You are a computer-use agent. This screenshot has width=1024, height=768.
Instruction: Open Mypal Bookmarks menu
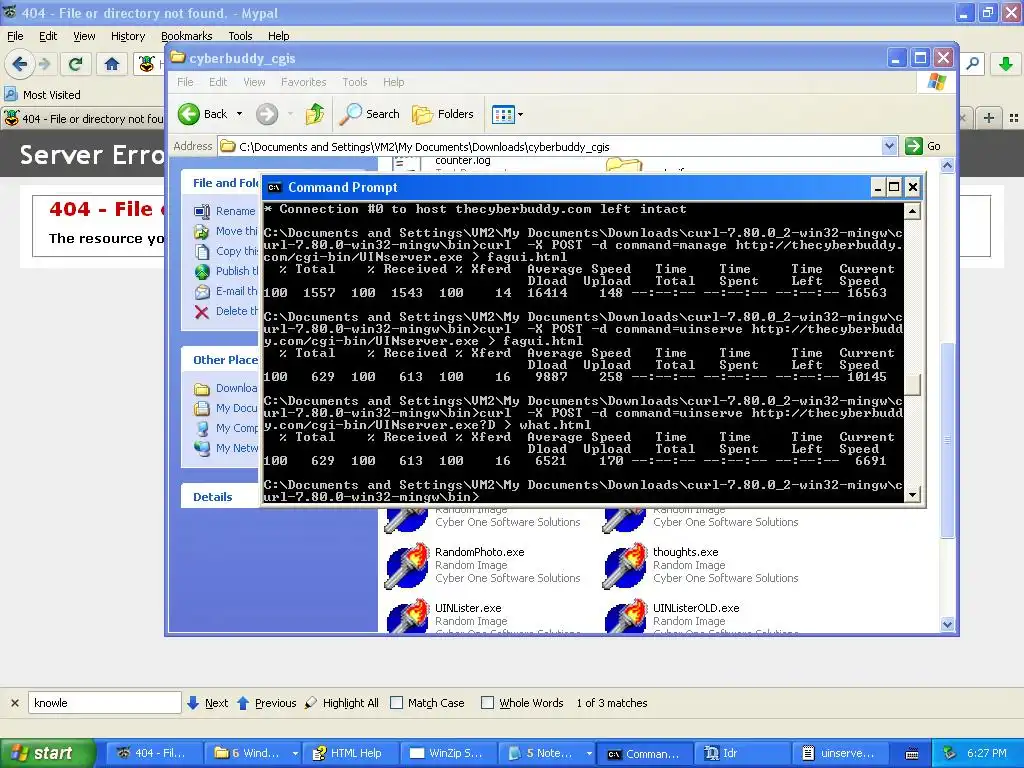186,36
